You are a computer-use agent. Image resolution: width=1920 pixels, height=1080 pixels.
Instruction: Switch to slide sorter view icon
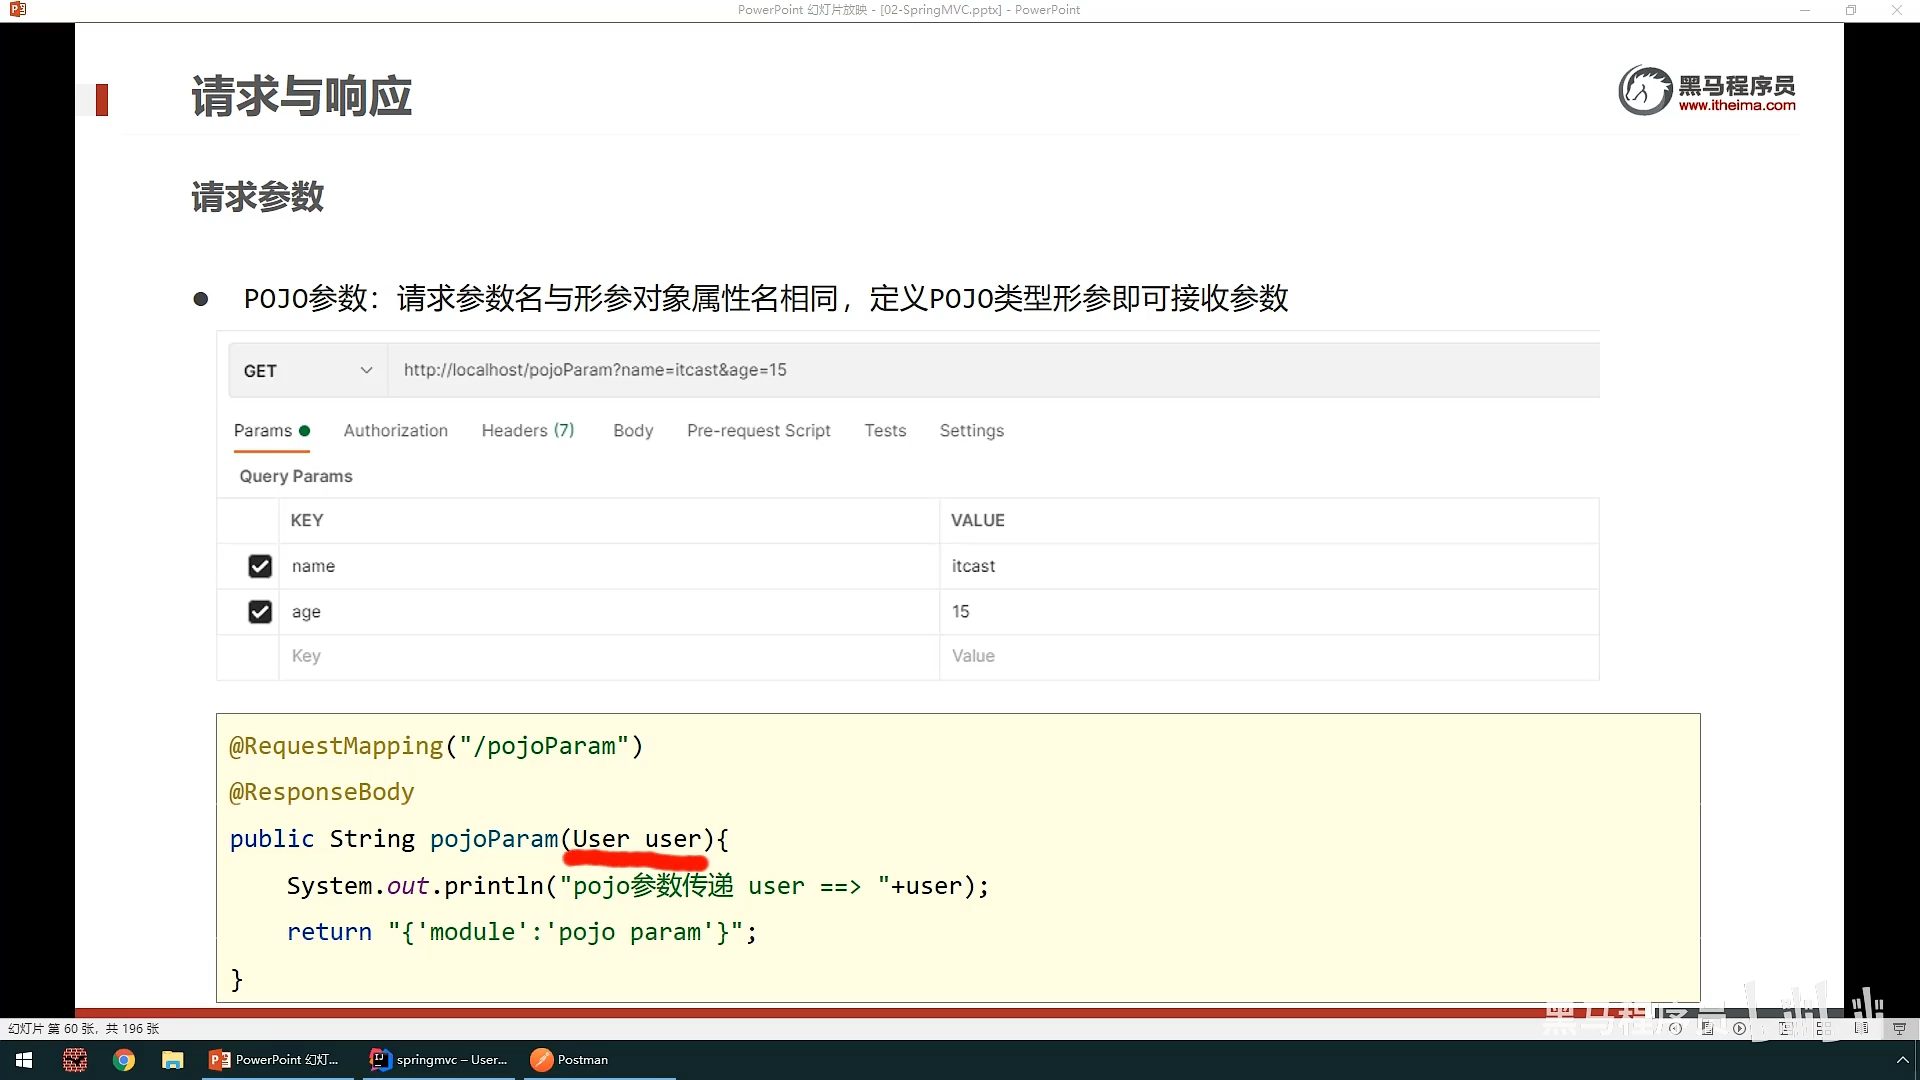[x=1823, y=1028]
